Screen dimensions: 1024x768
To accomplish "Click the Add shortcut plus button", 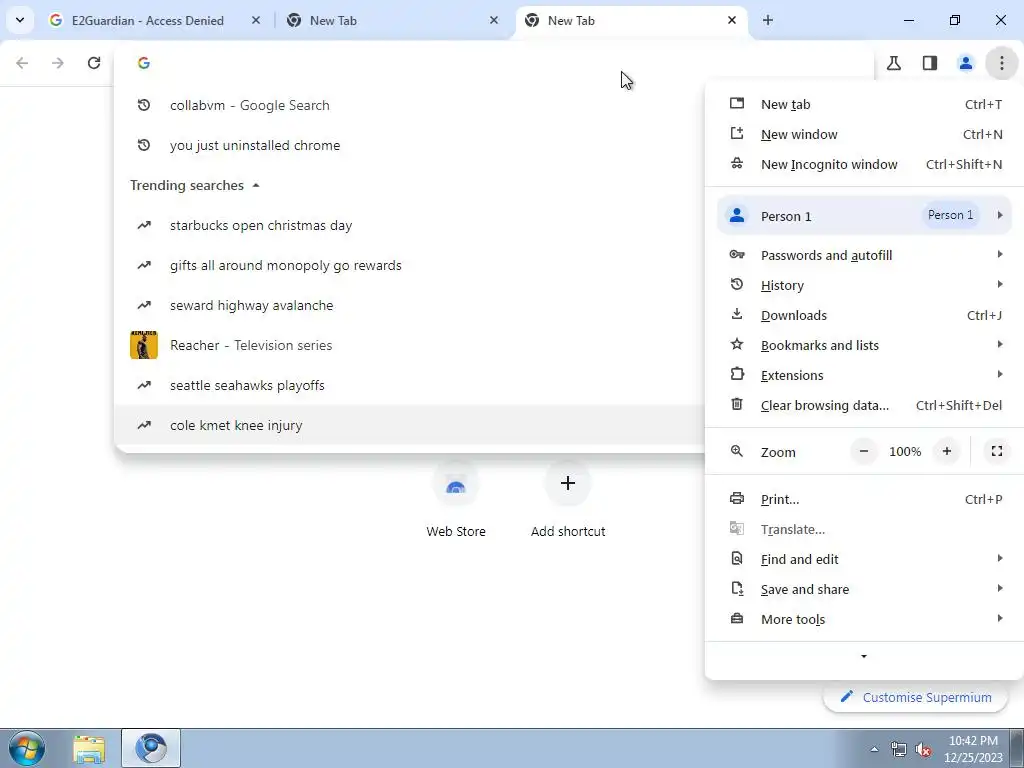I will [x=568, y=483].
